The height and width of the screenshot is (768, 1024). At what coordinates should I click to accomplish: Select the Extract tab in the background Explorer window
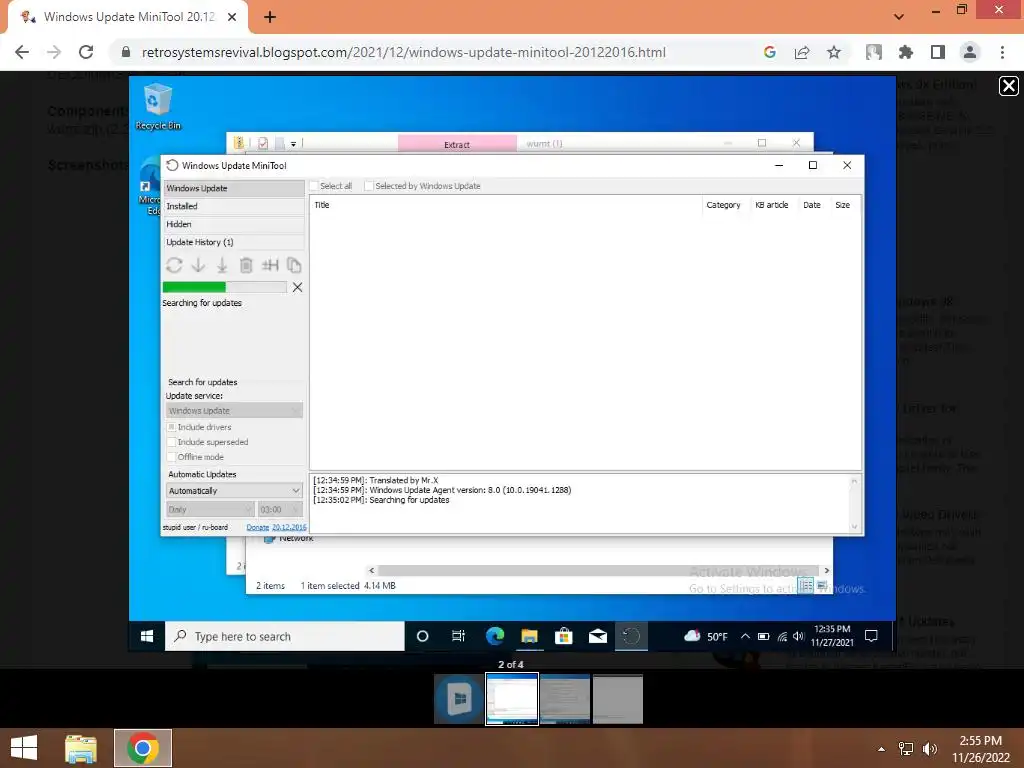tap(457, 144)
